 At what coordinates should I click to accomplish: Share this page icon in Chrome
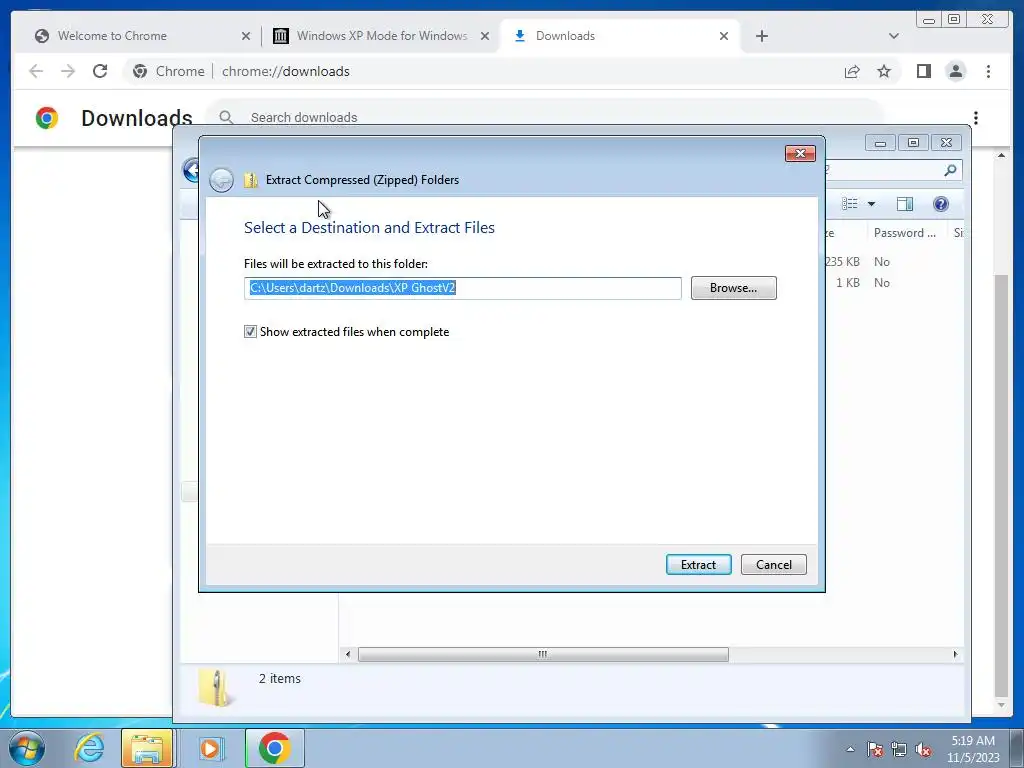pyautogui.click(x=852, y=71)
